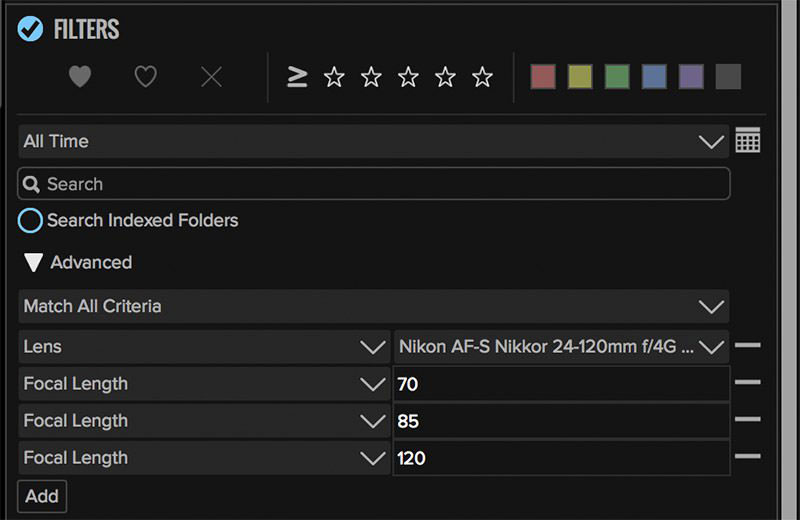Toggle the Filters checkbox off
Viewport: 800px width, 520px height.
point(30,29)
